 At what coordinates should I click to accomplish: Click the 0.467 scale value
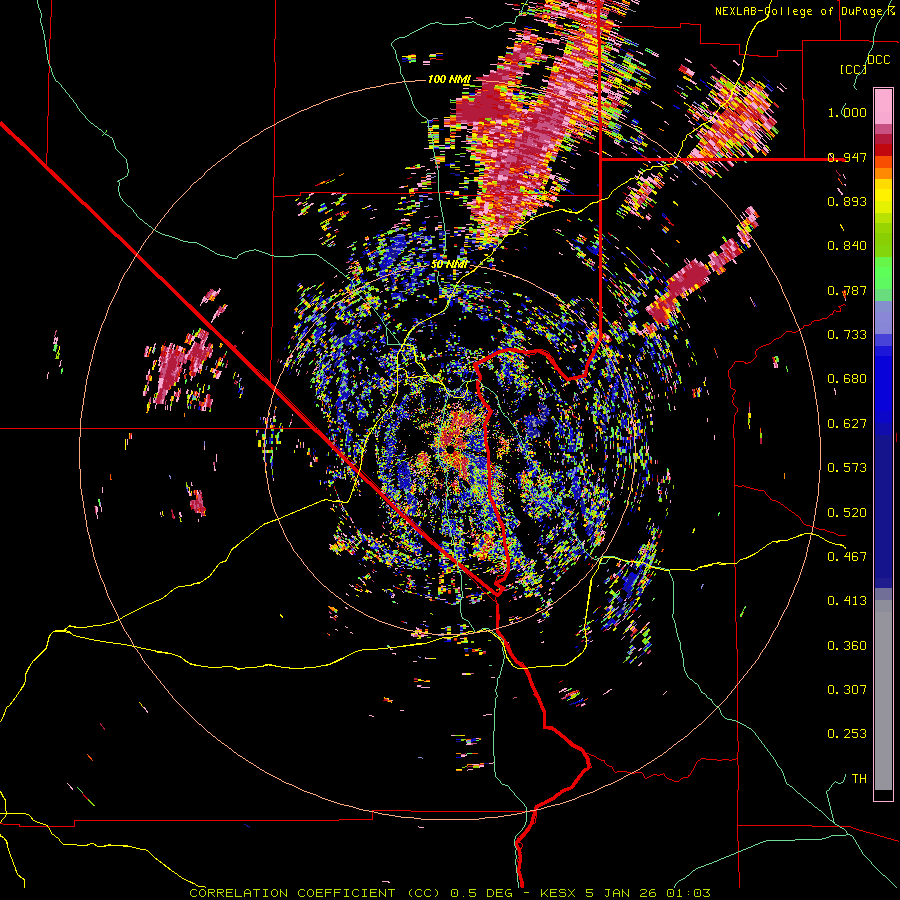[x=847, y=557]
